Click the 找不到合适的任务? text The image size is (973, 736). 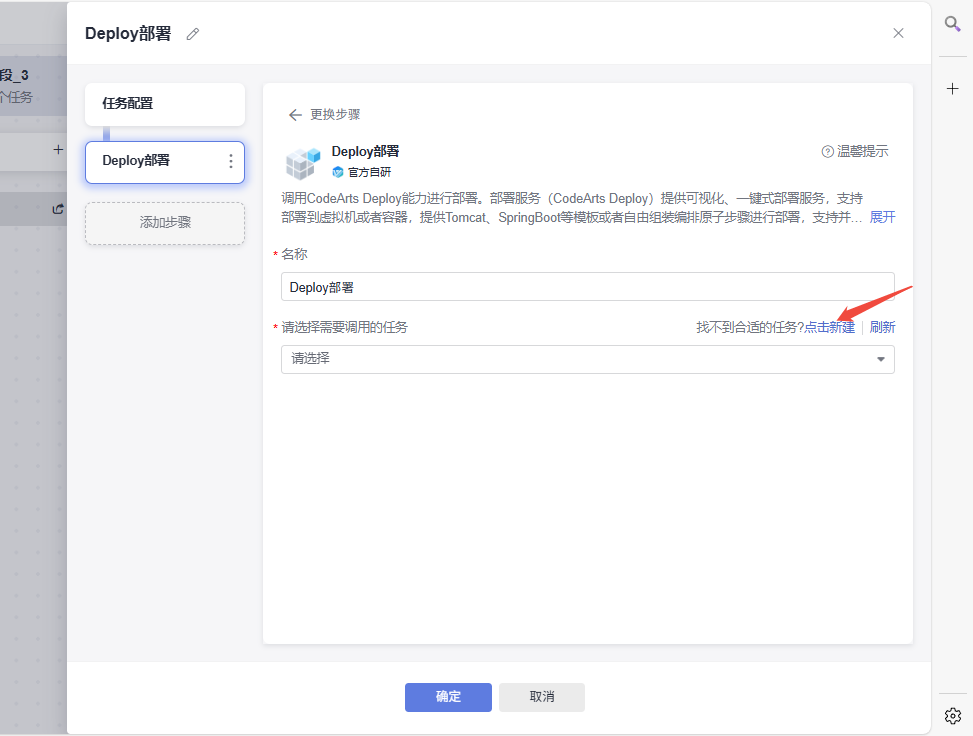pos(750,327)
